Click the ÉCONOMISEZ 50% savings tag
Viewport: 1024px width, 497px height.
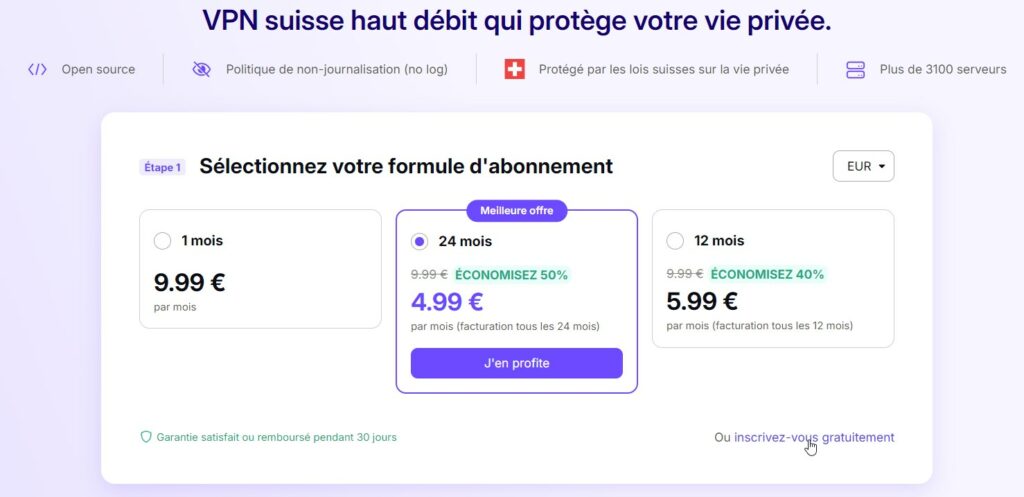pyautogui.click(x=511, y=274)
